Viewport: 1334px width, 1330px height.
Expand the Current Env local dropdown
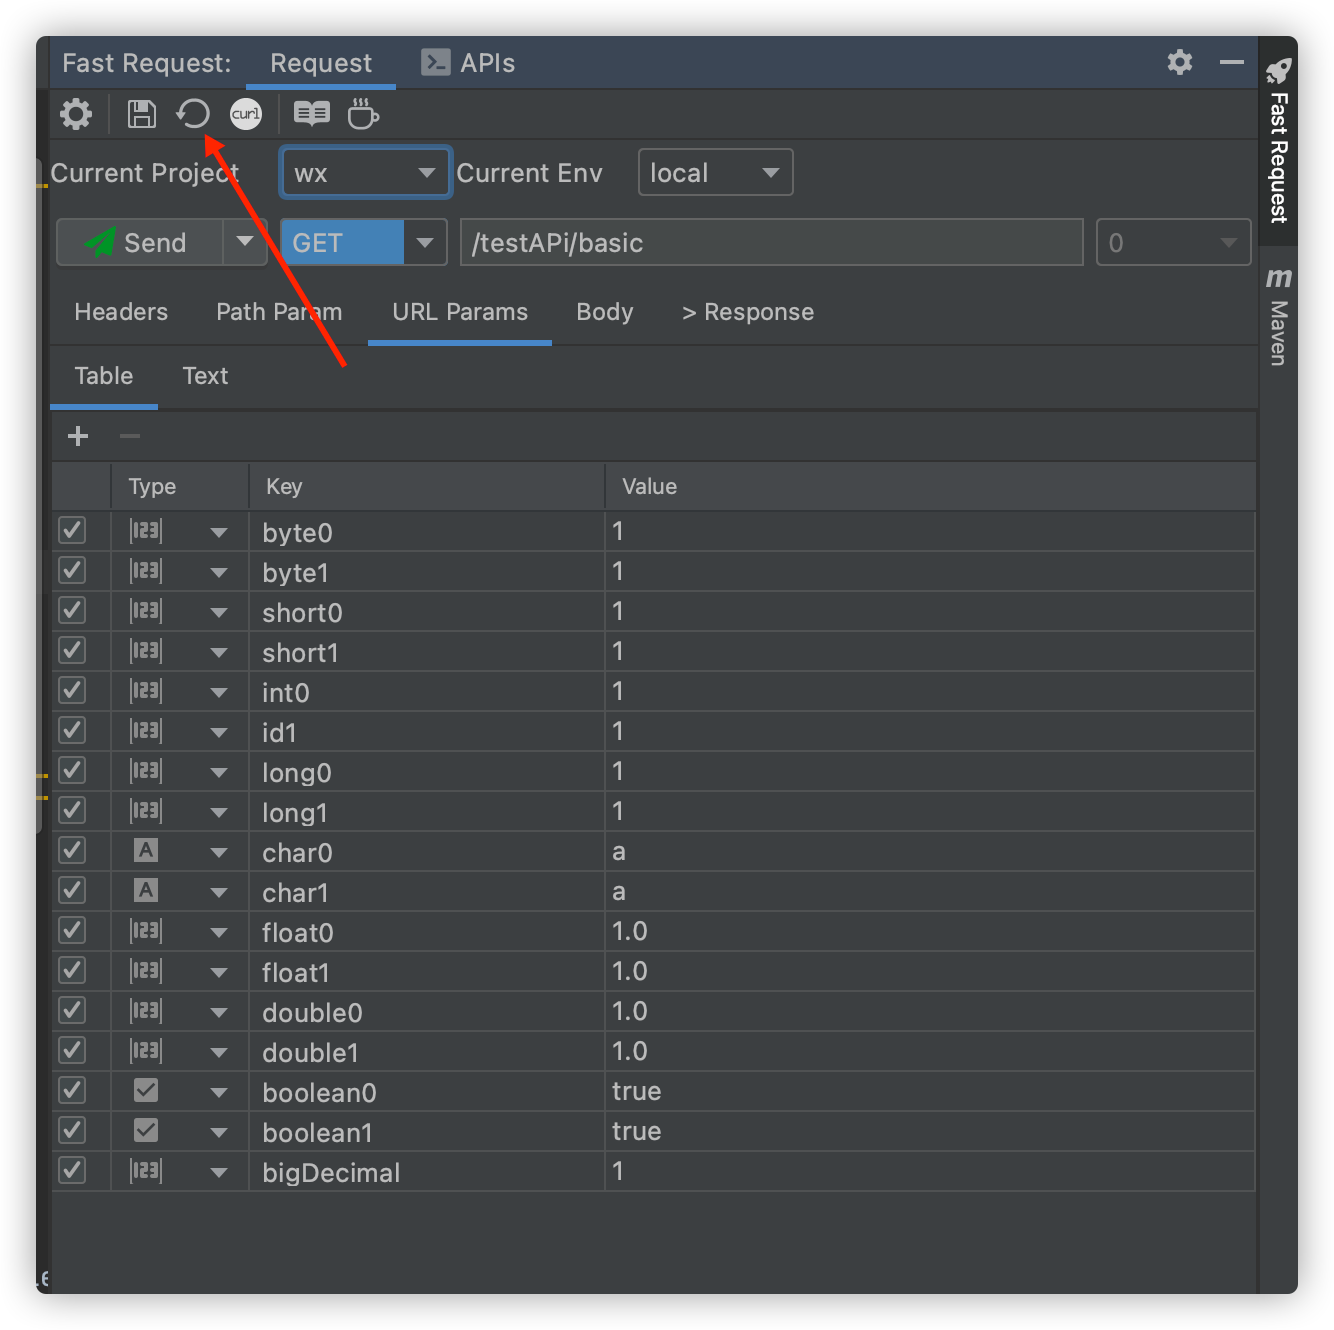tap(715, 173)
